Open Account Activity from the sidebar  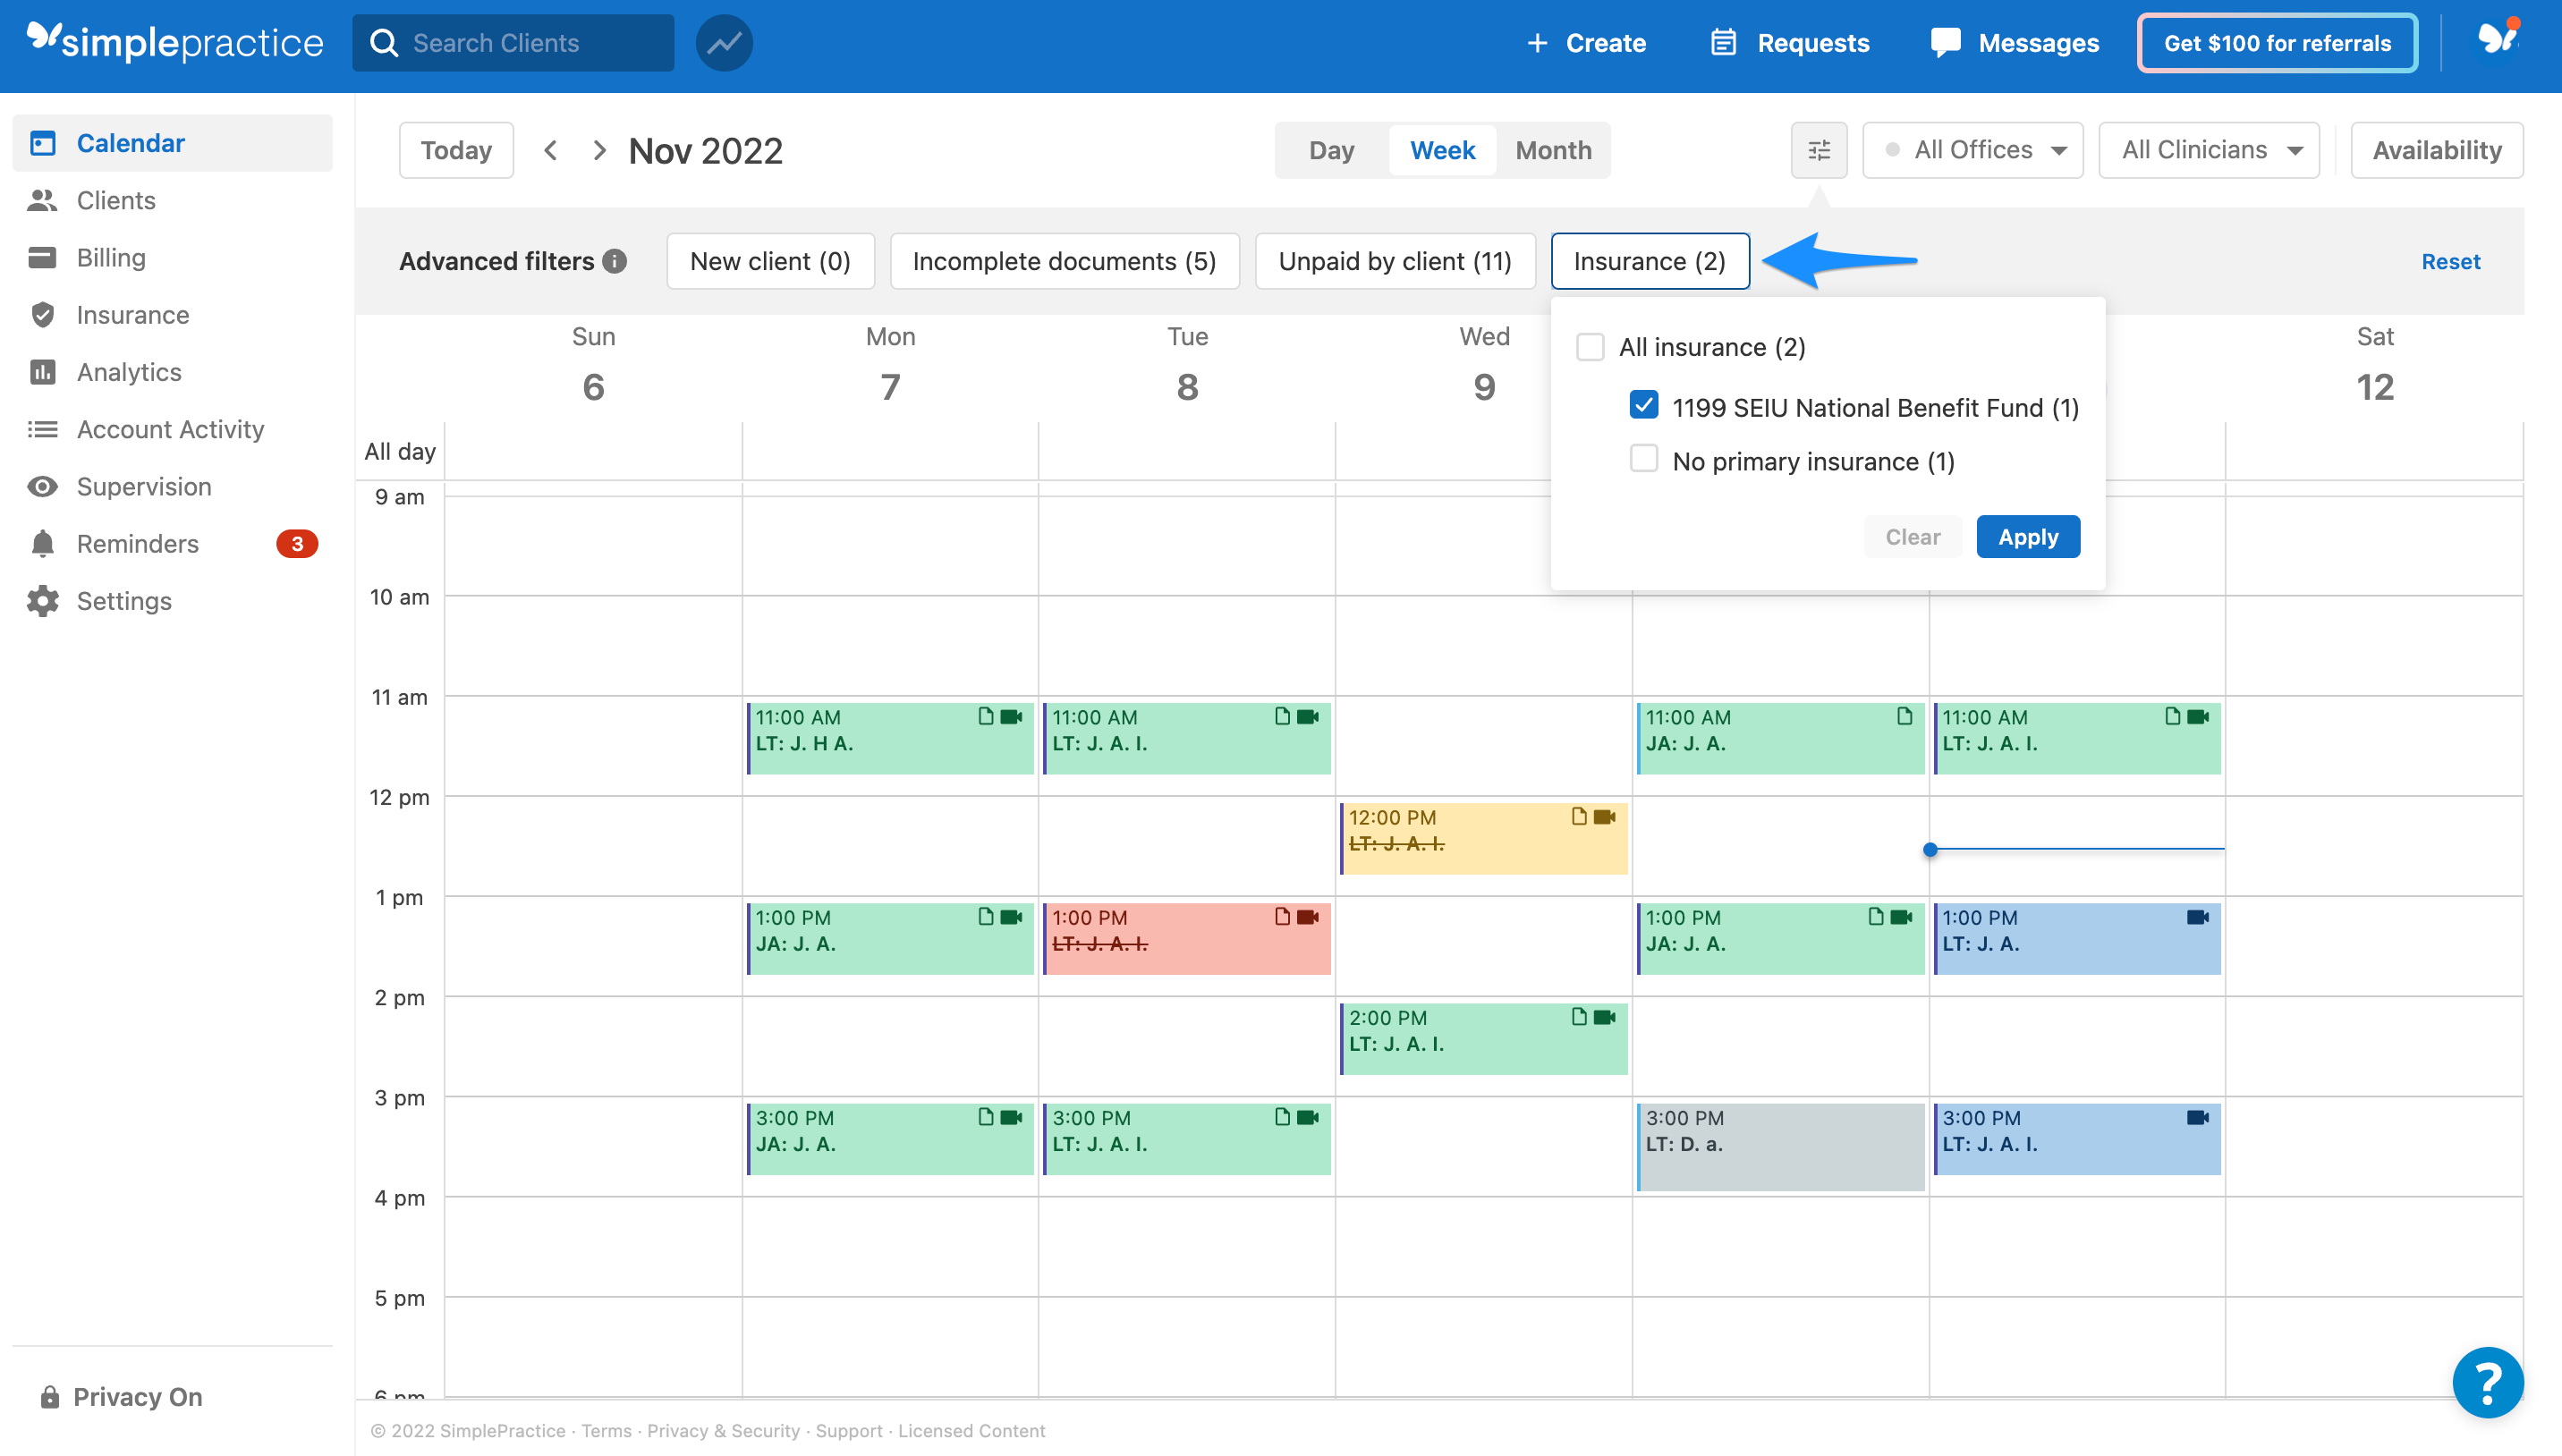click(x=170, y=429)
